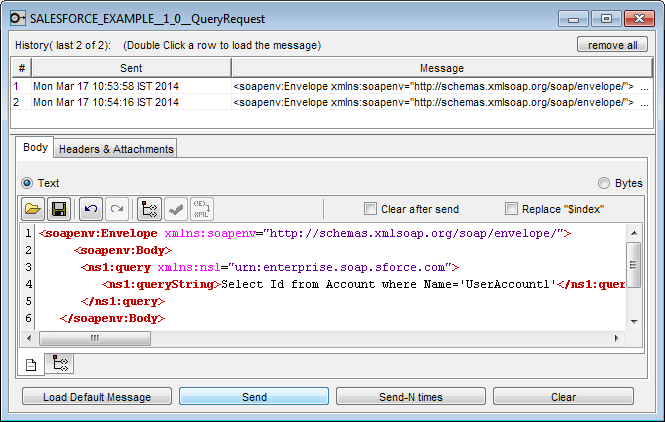Click the open file folder icon
This screenshot has height=422, width=665.
tap(34, 209)
